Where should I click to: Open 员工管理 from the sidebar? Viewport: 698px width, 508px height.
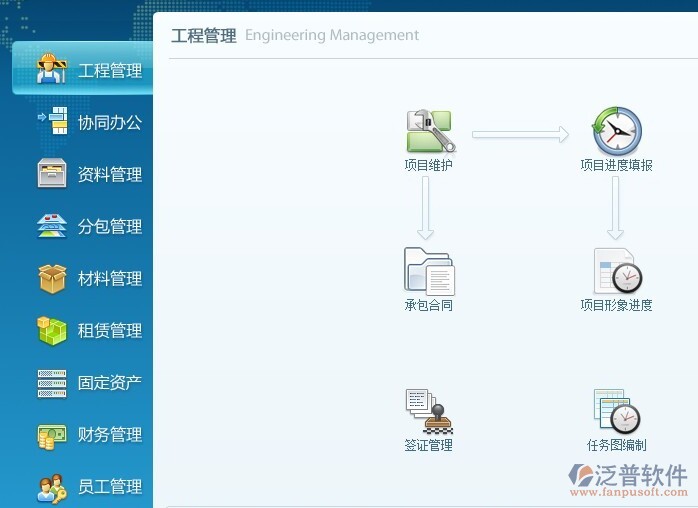pos(109,487)
